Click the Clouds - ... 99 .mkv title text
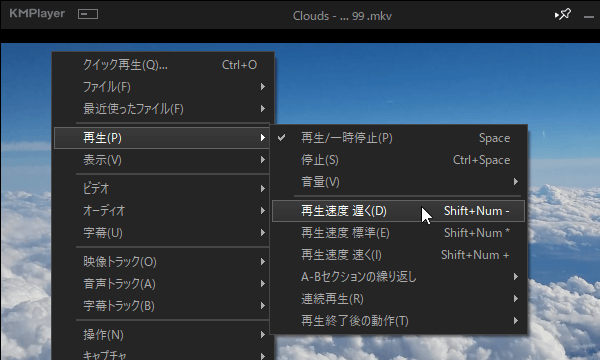The image size is (600, 360). coord(342,16)
